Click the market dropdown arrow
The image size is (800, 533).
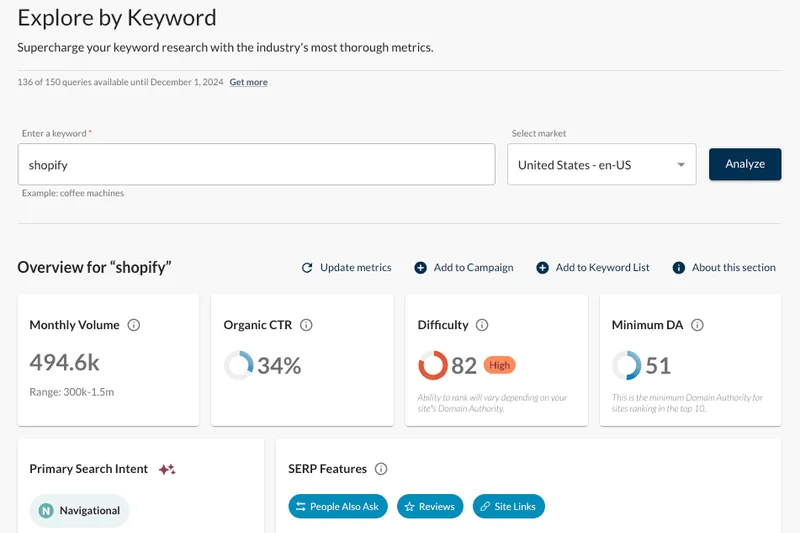(x=681, y=165)
